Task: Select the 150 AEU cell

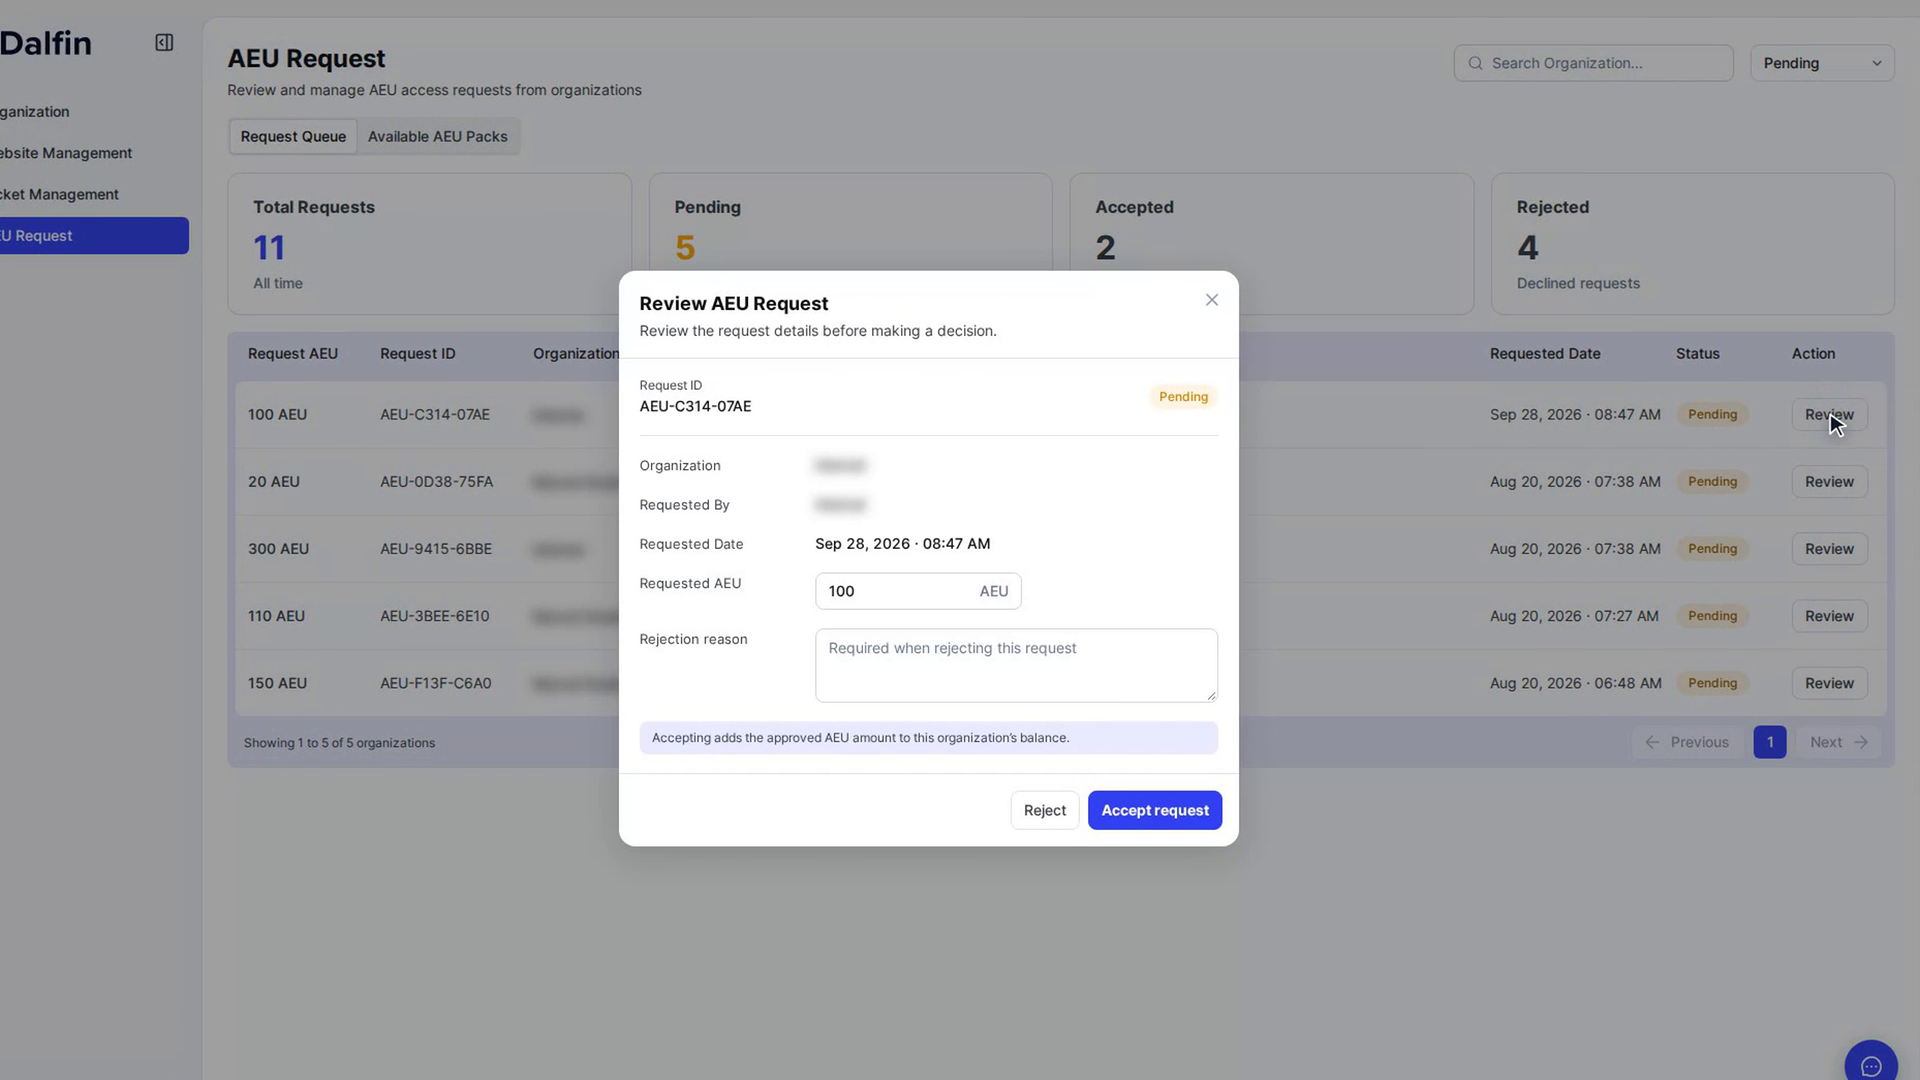Action: click(277, 683)
